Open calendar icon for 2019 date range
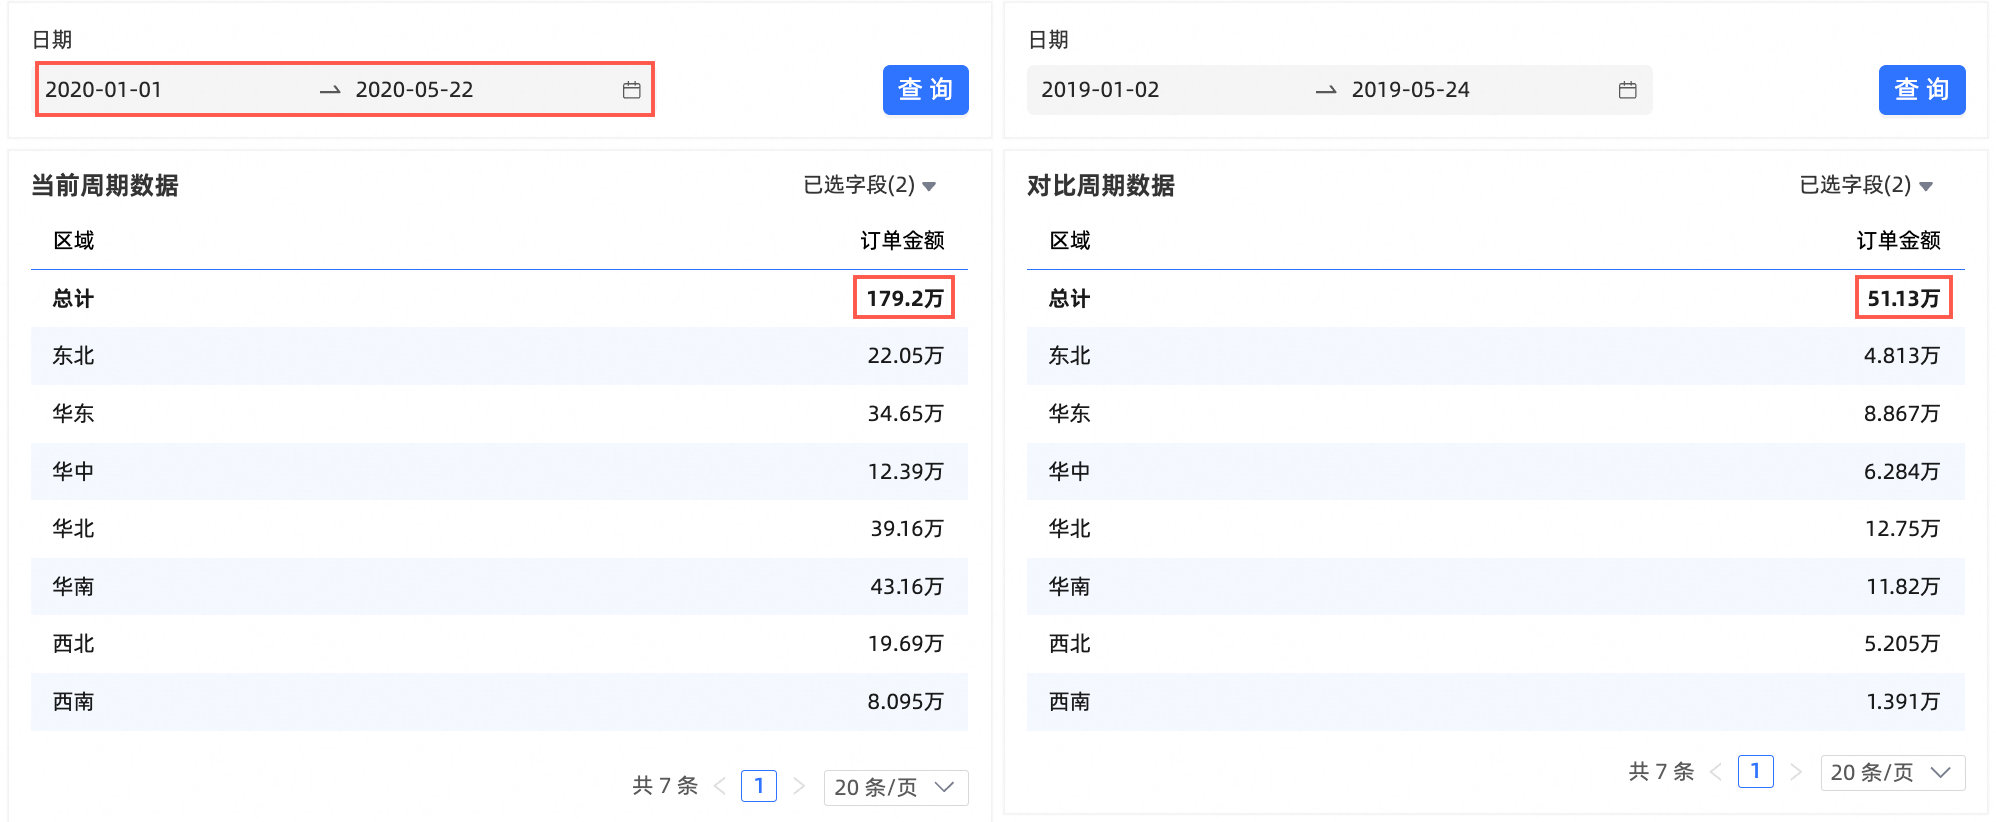Screen dimensions: 1996x822 (x=1627, y=90)
